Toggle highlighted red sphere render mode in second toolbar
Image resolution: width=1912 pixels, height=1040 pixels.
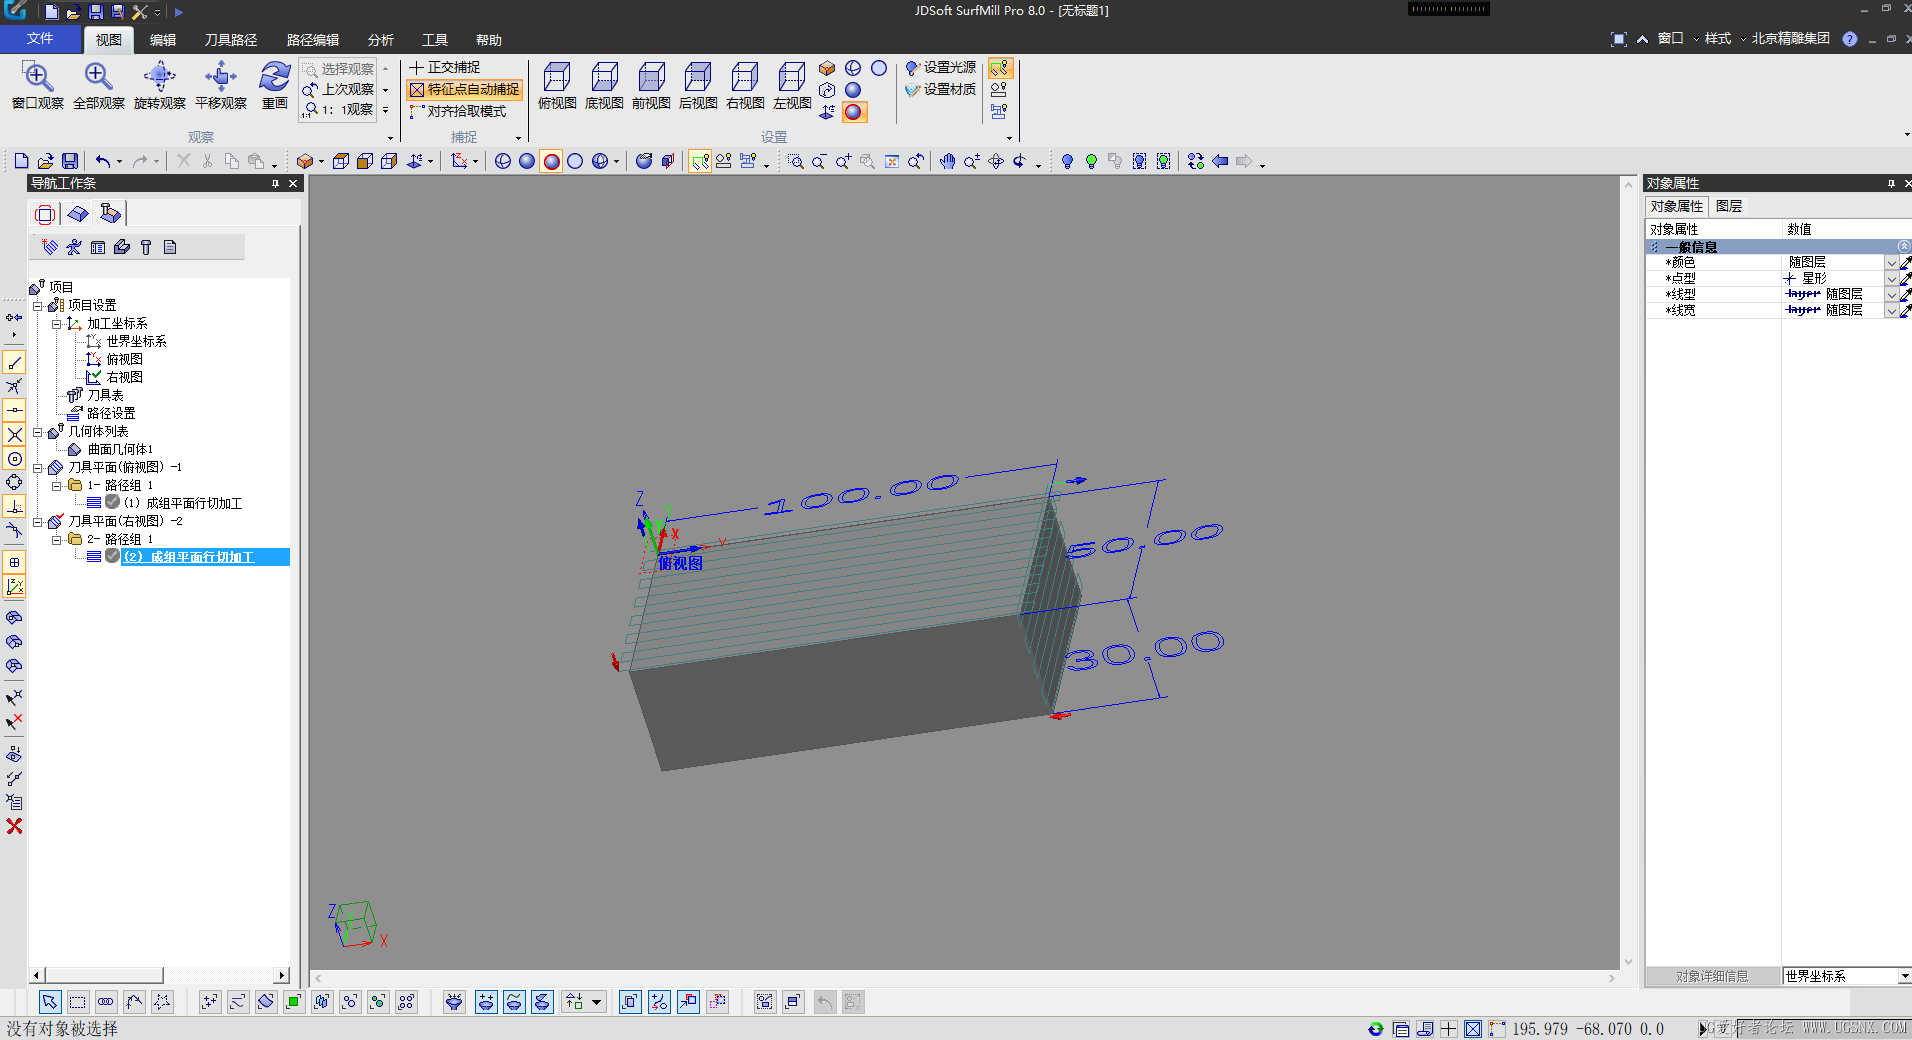point(551,161)
